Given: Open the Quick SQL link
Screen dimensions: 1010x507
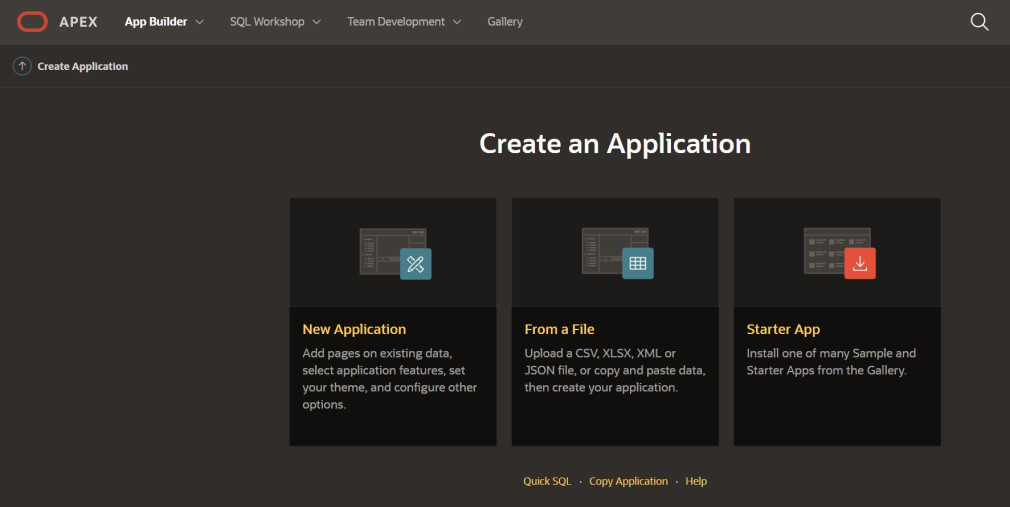Looking at the screenshot, I should pos(547,481).
